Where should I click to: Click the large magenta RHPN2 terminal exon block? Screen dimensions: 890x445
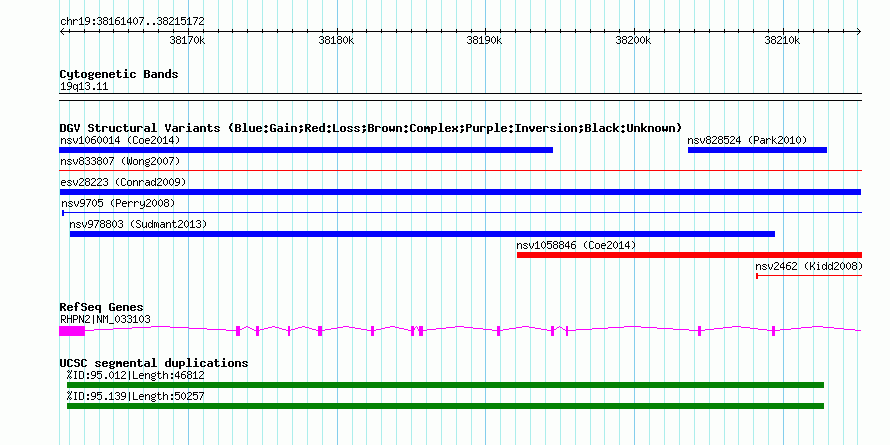[72, 331]
